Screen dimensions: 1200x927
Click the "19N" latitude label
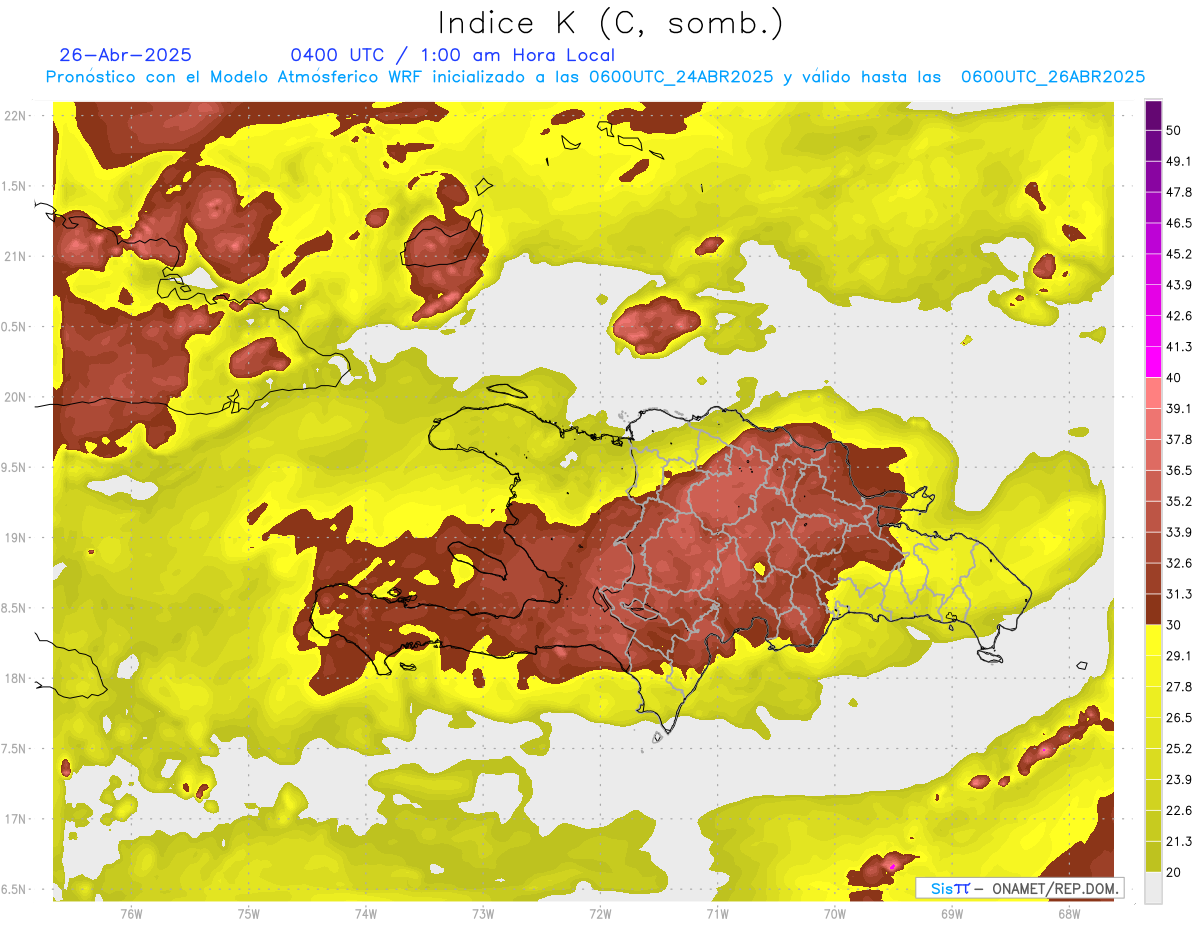coord(15,538)
